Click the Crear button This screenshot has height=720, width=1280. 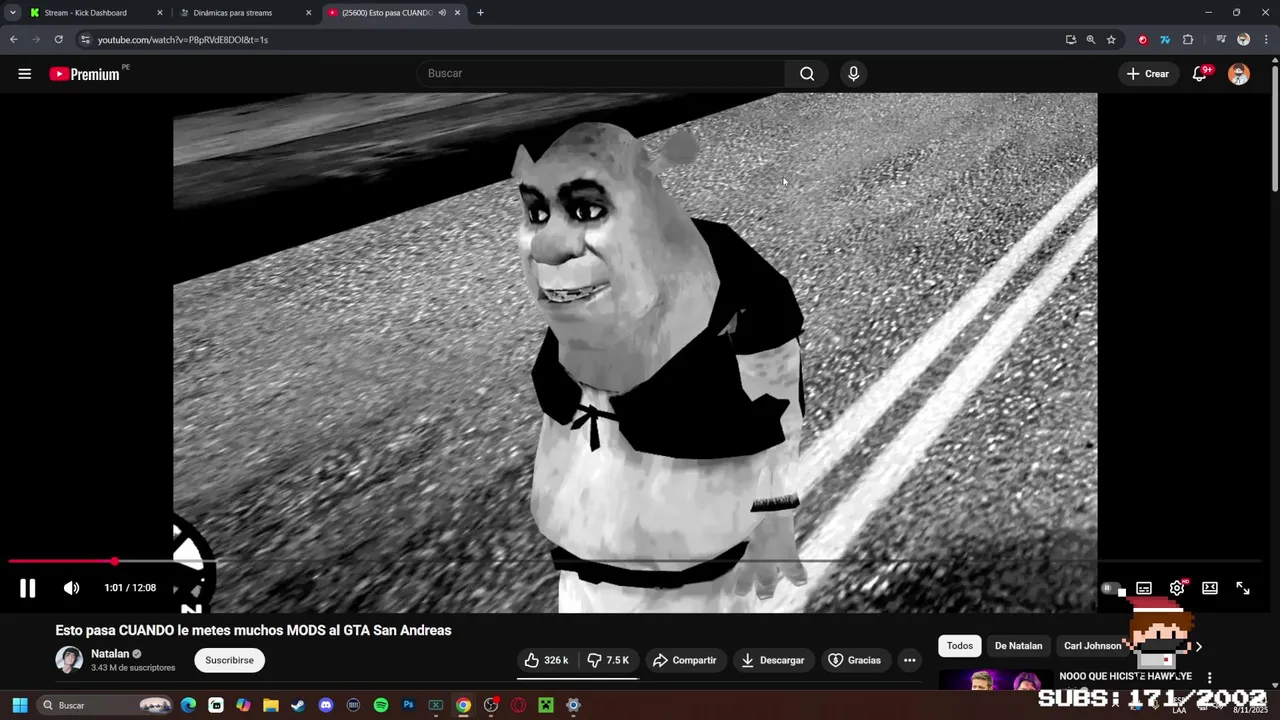1148,74
